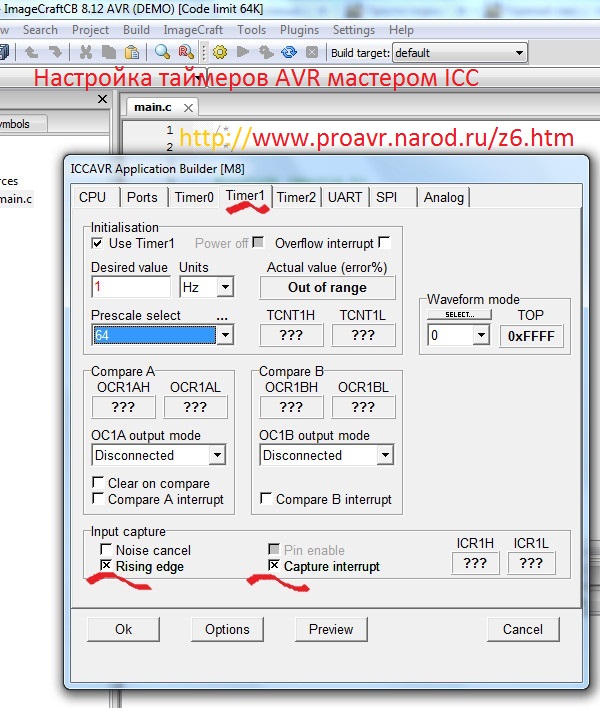The width and height of the screenshot is (600, 708).
Task: Click the Out of range actual value
Action: coord(327,287)
